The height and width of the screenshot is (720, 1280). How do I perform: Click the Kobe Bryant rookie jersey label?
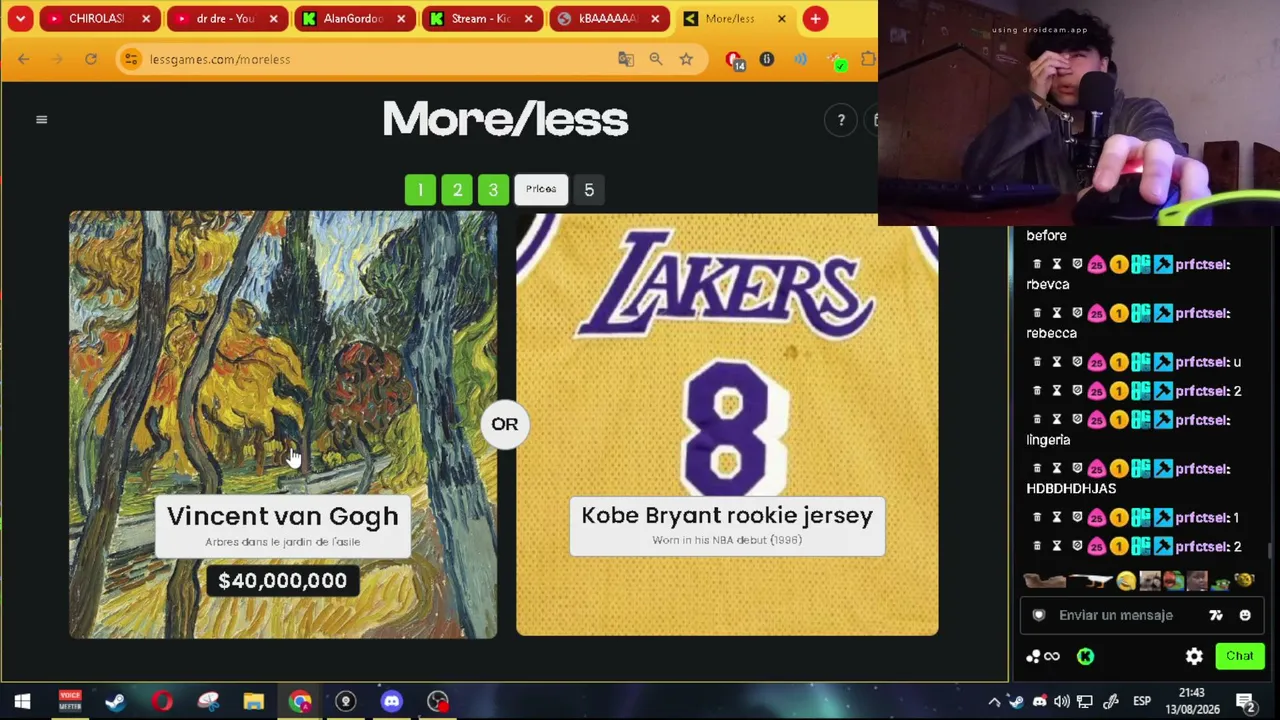(x=727, y=515)
